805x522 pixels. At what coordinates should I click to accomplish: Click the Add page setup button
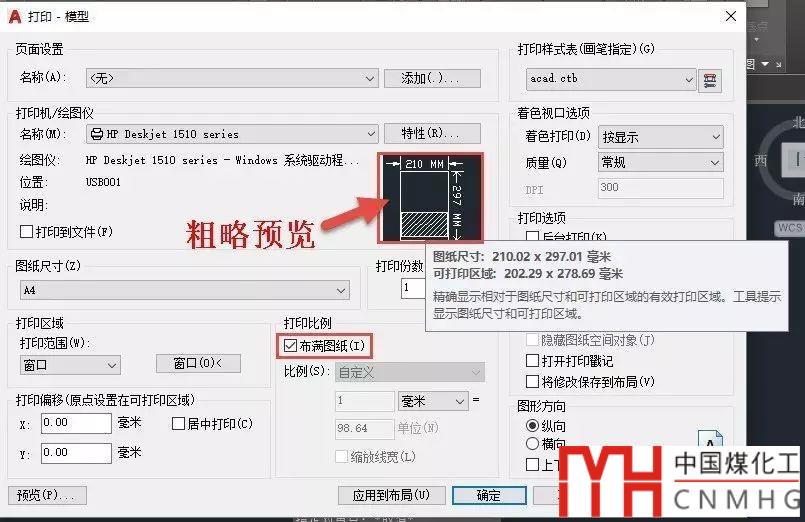coord(432,78)
